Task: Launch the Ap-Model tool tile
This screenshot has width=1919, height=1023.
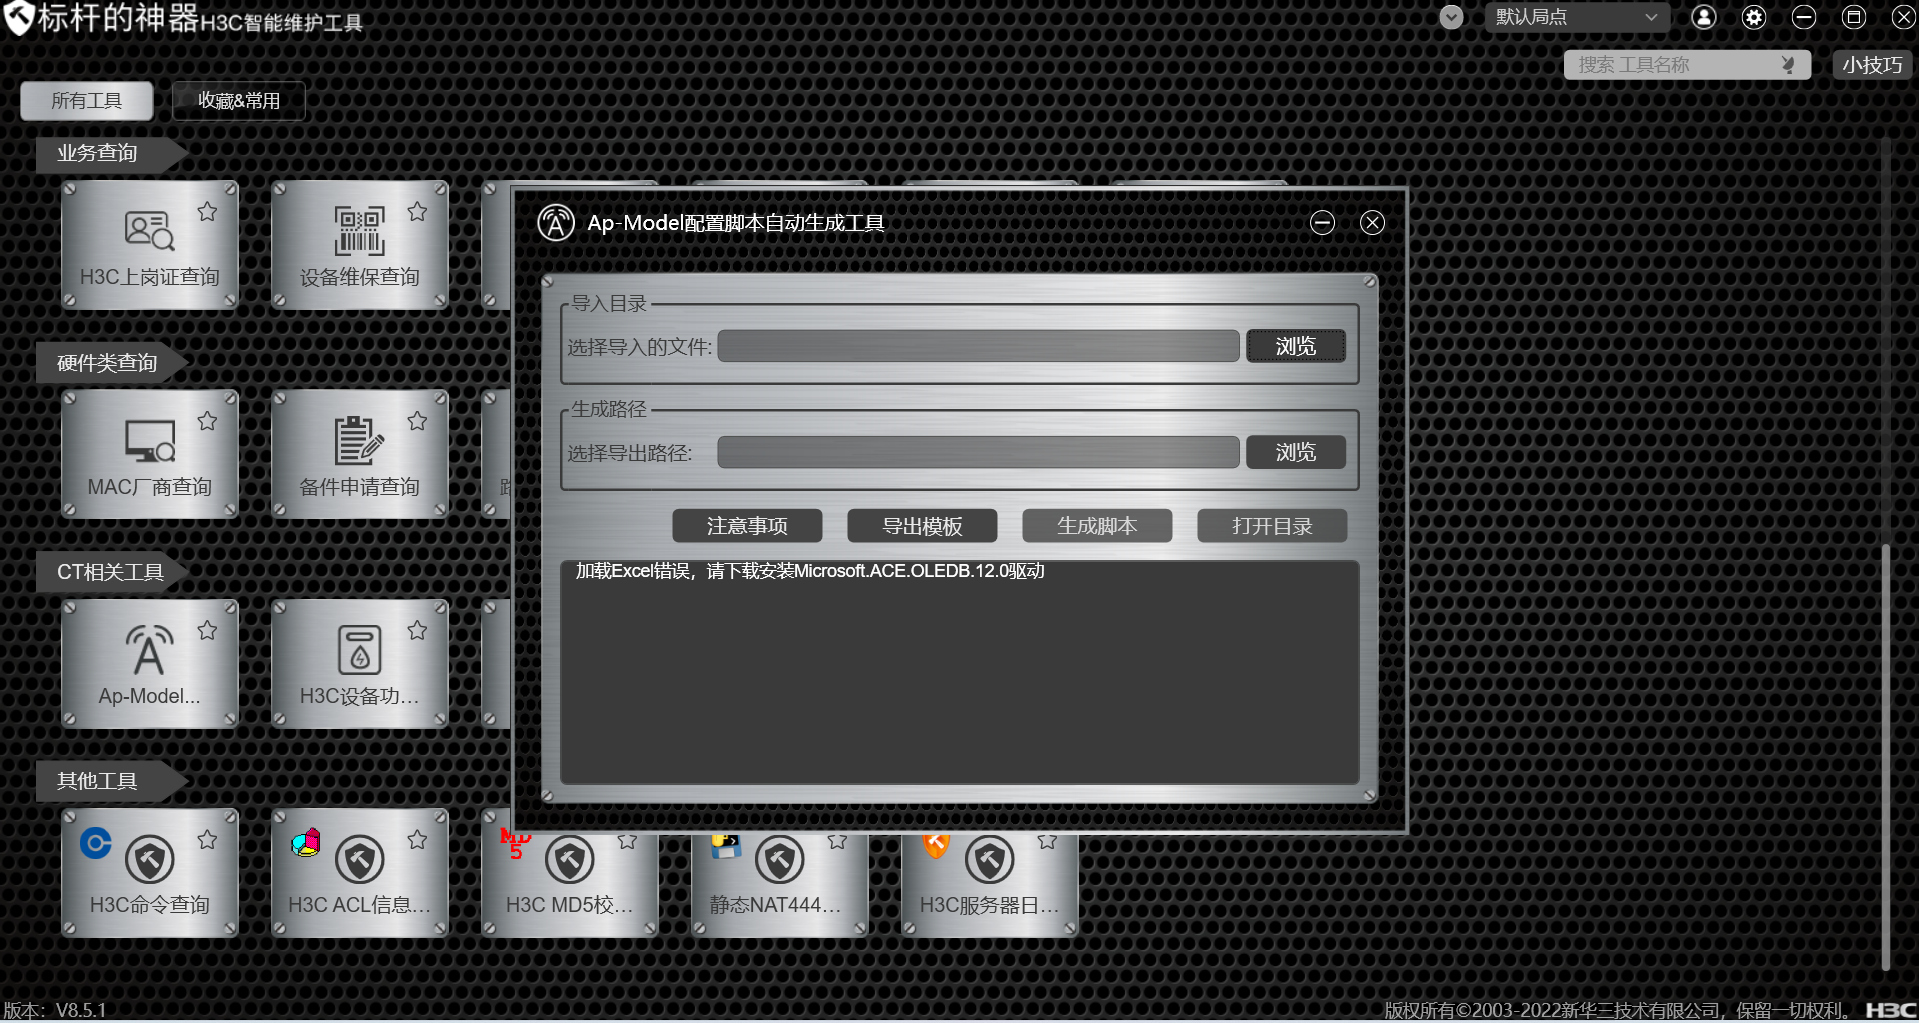Action: point(150,664)
